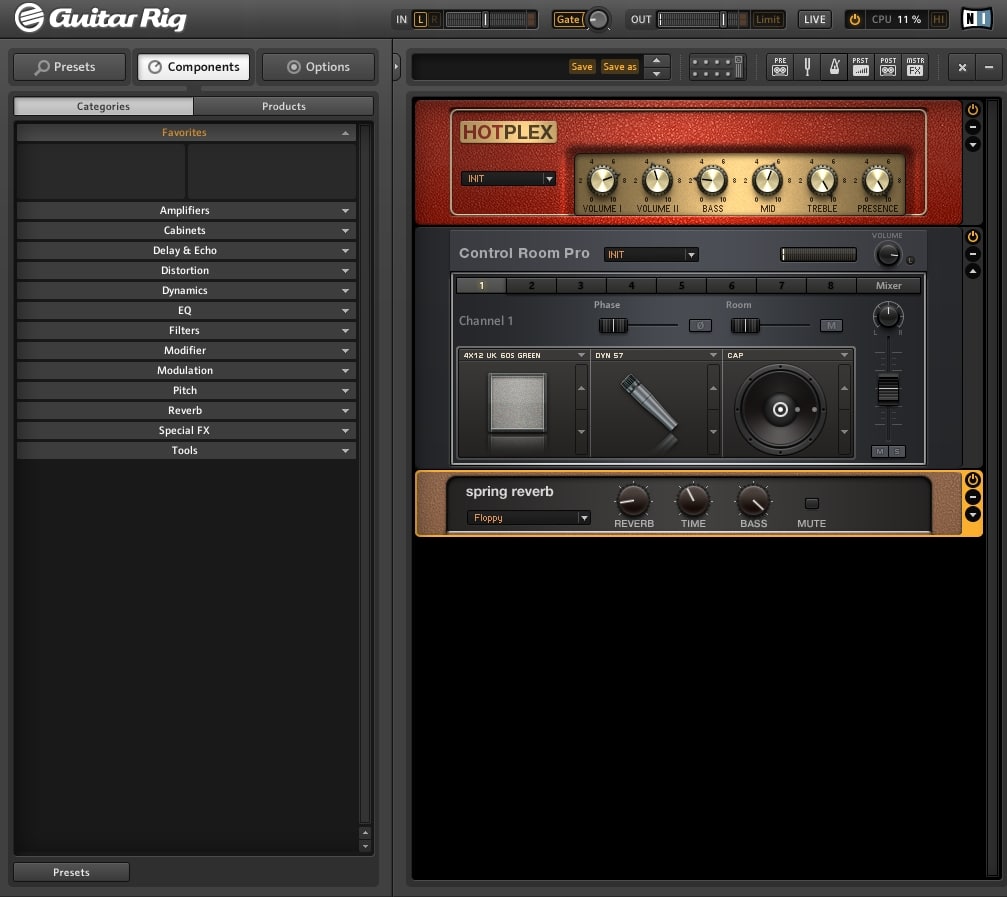The width and height of the screenshot is (1007, 897).
Task: Turn off Control Room Pro power
Action: click(973, 236)
